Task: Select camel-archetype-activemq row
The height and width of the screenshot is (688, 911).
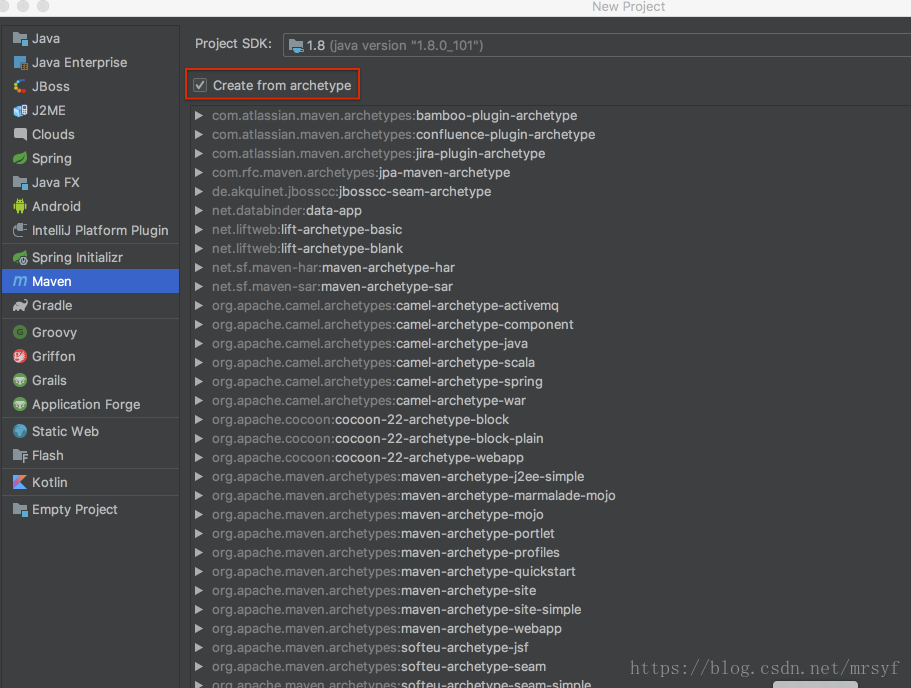Action: 550,306
